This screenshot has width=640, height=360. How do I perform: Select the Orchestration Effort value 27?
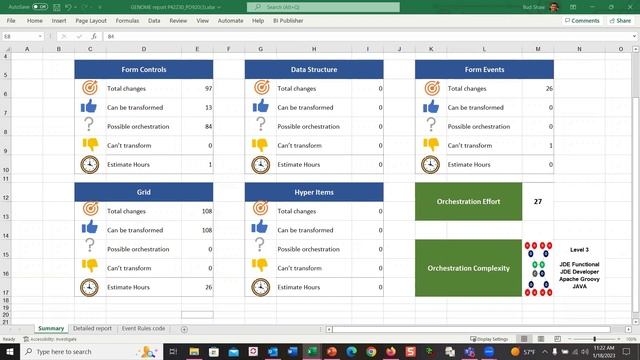pos(538,202)
